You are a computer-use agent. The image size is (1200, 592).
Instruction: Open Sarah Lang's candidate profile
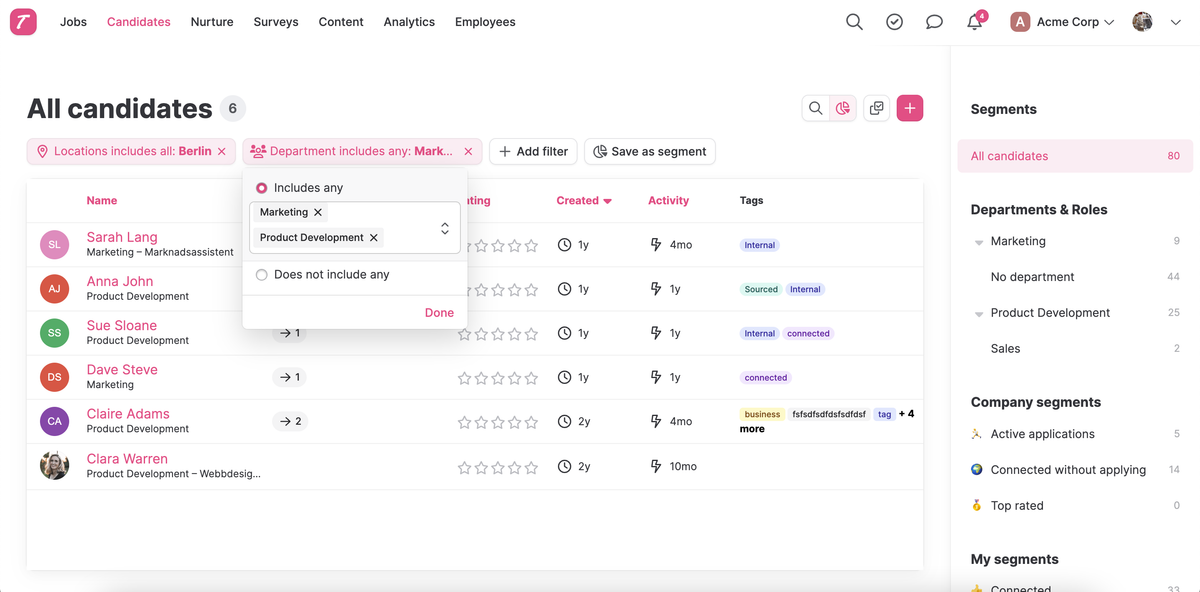(122, 237)
